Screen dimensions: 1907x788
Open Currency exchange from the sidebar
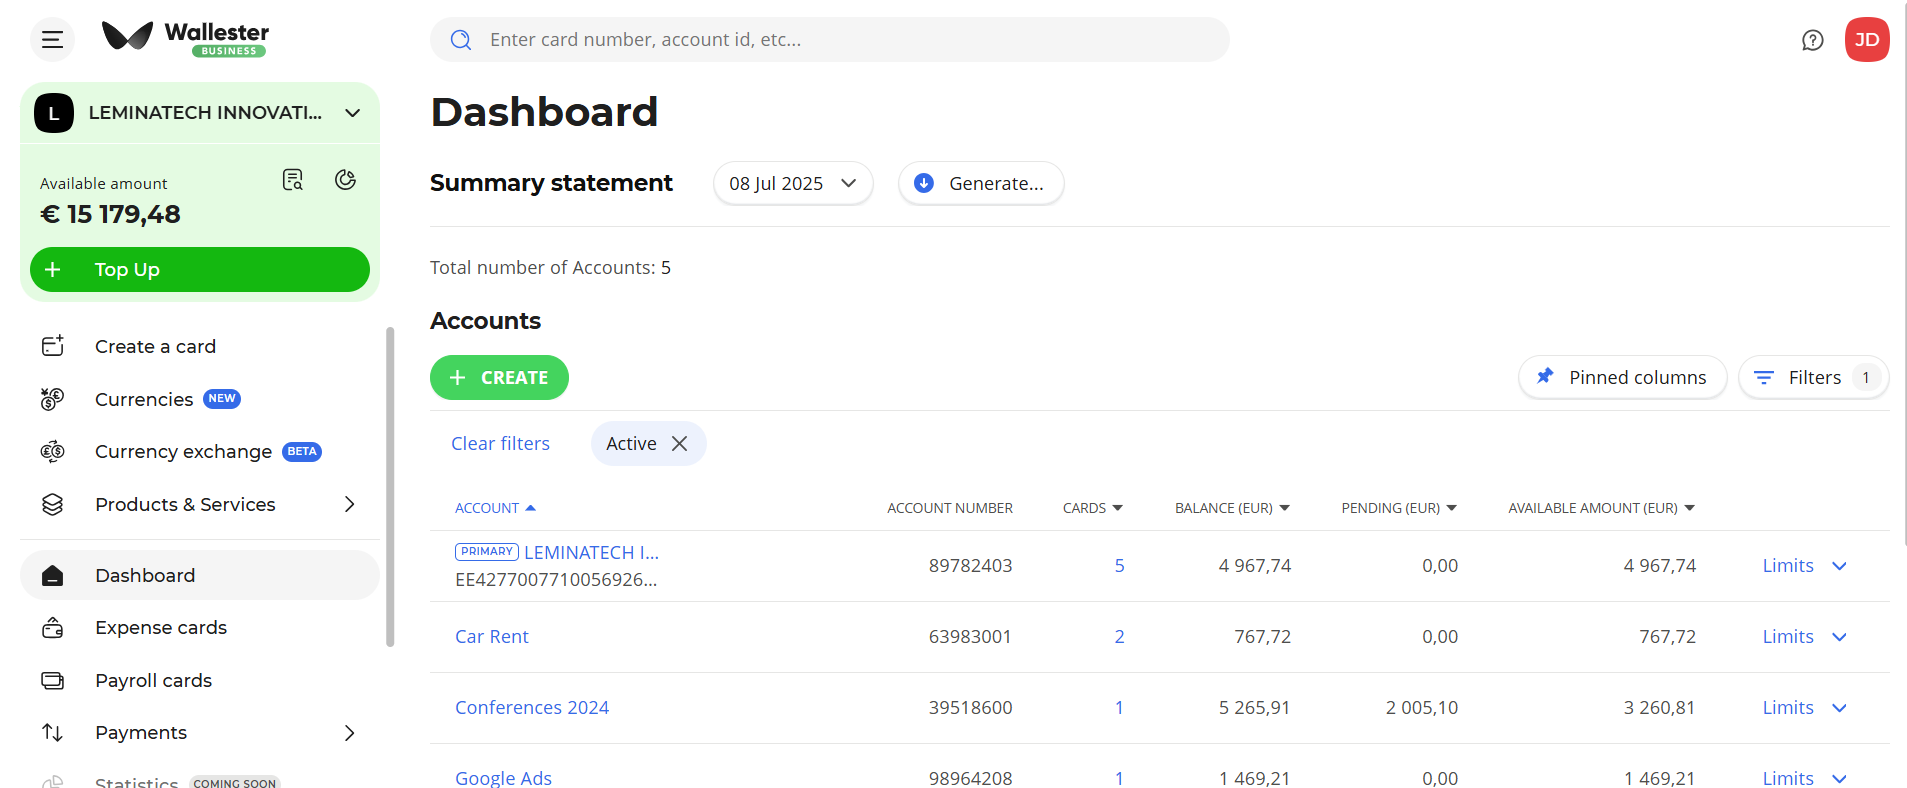point(183,452)
